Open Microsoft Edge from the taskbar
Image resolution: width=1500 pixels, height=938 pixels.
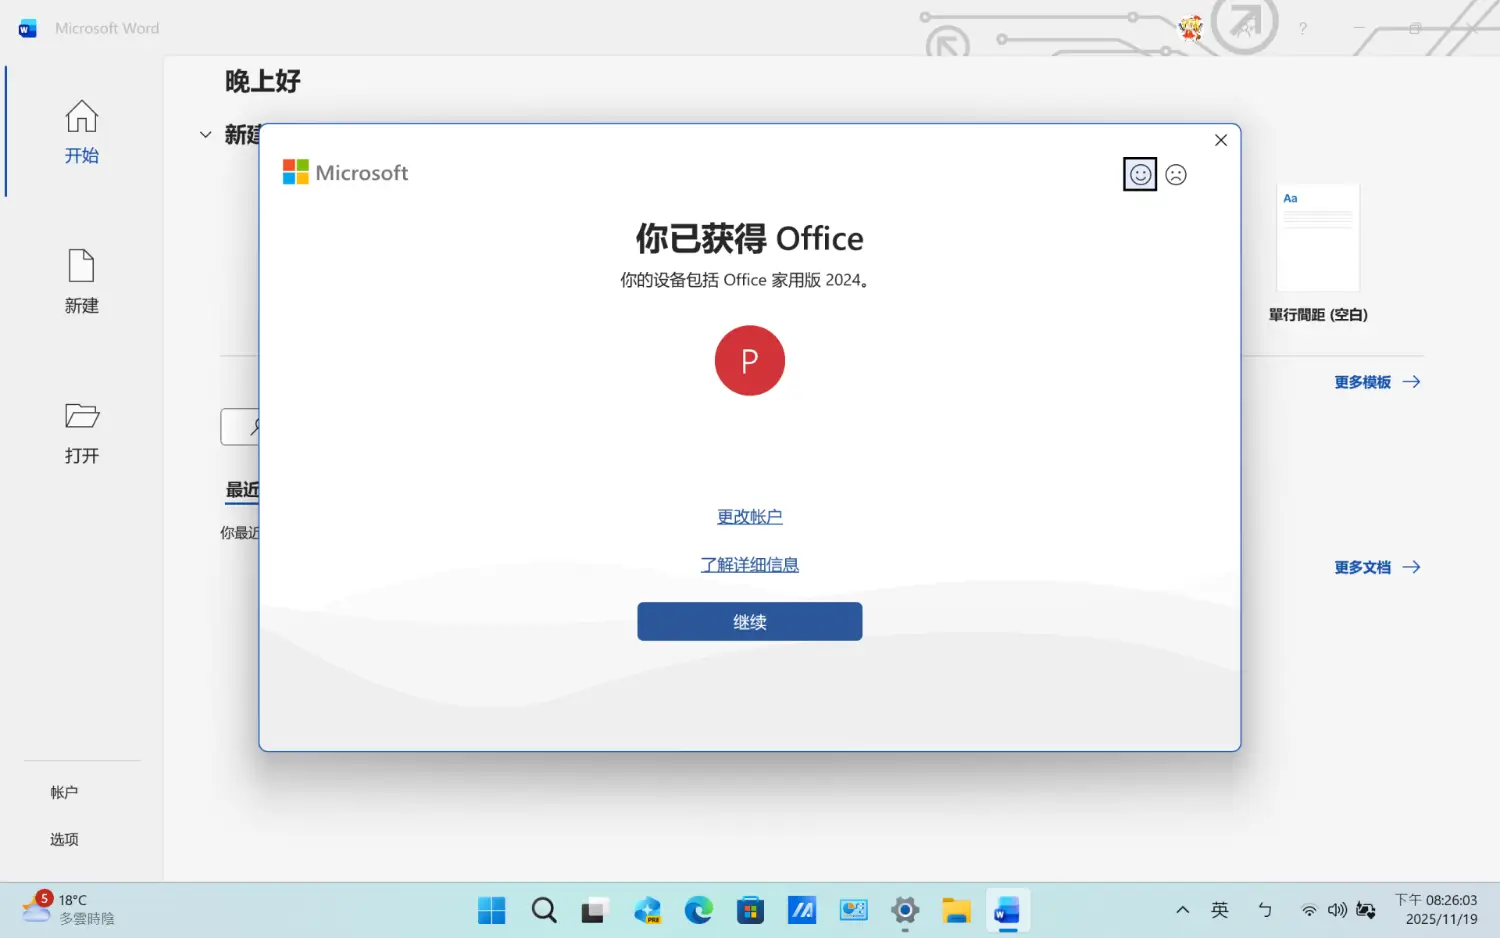tap(698, 910)
